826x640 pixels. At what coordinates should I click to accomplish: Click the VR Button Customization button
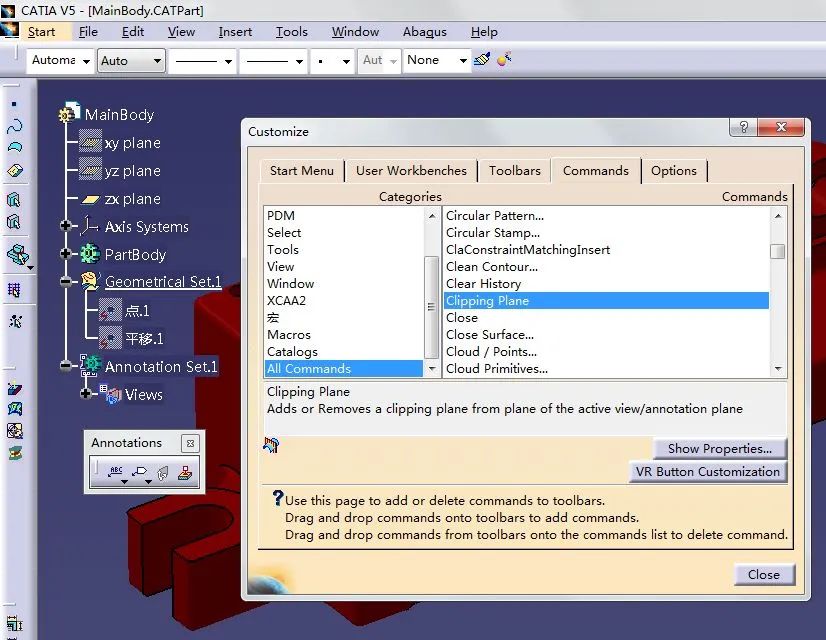coord(707,471)
